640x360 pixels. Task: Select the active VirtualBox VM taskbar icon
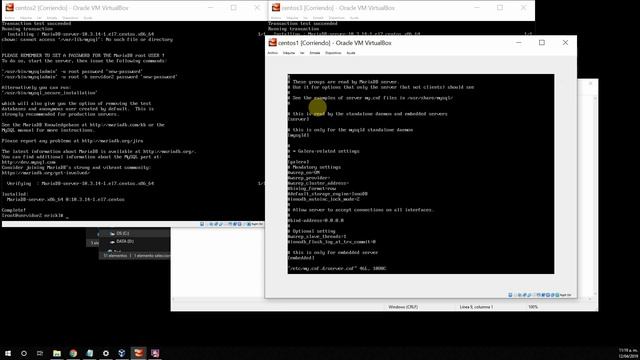coord(138,353)
